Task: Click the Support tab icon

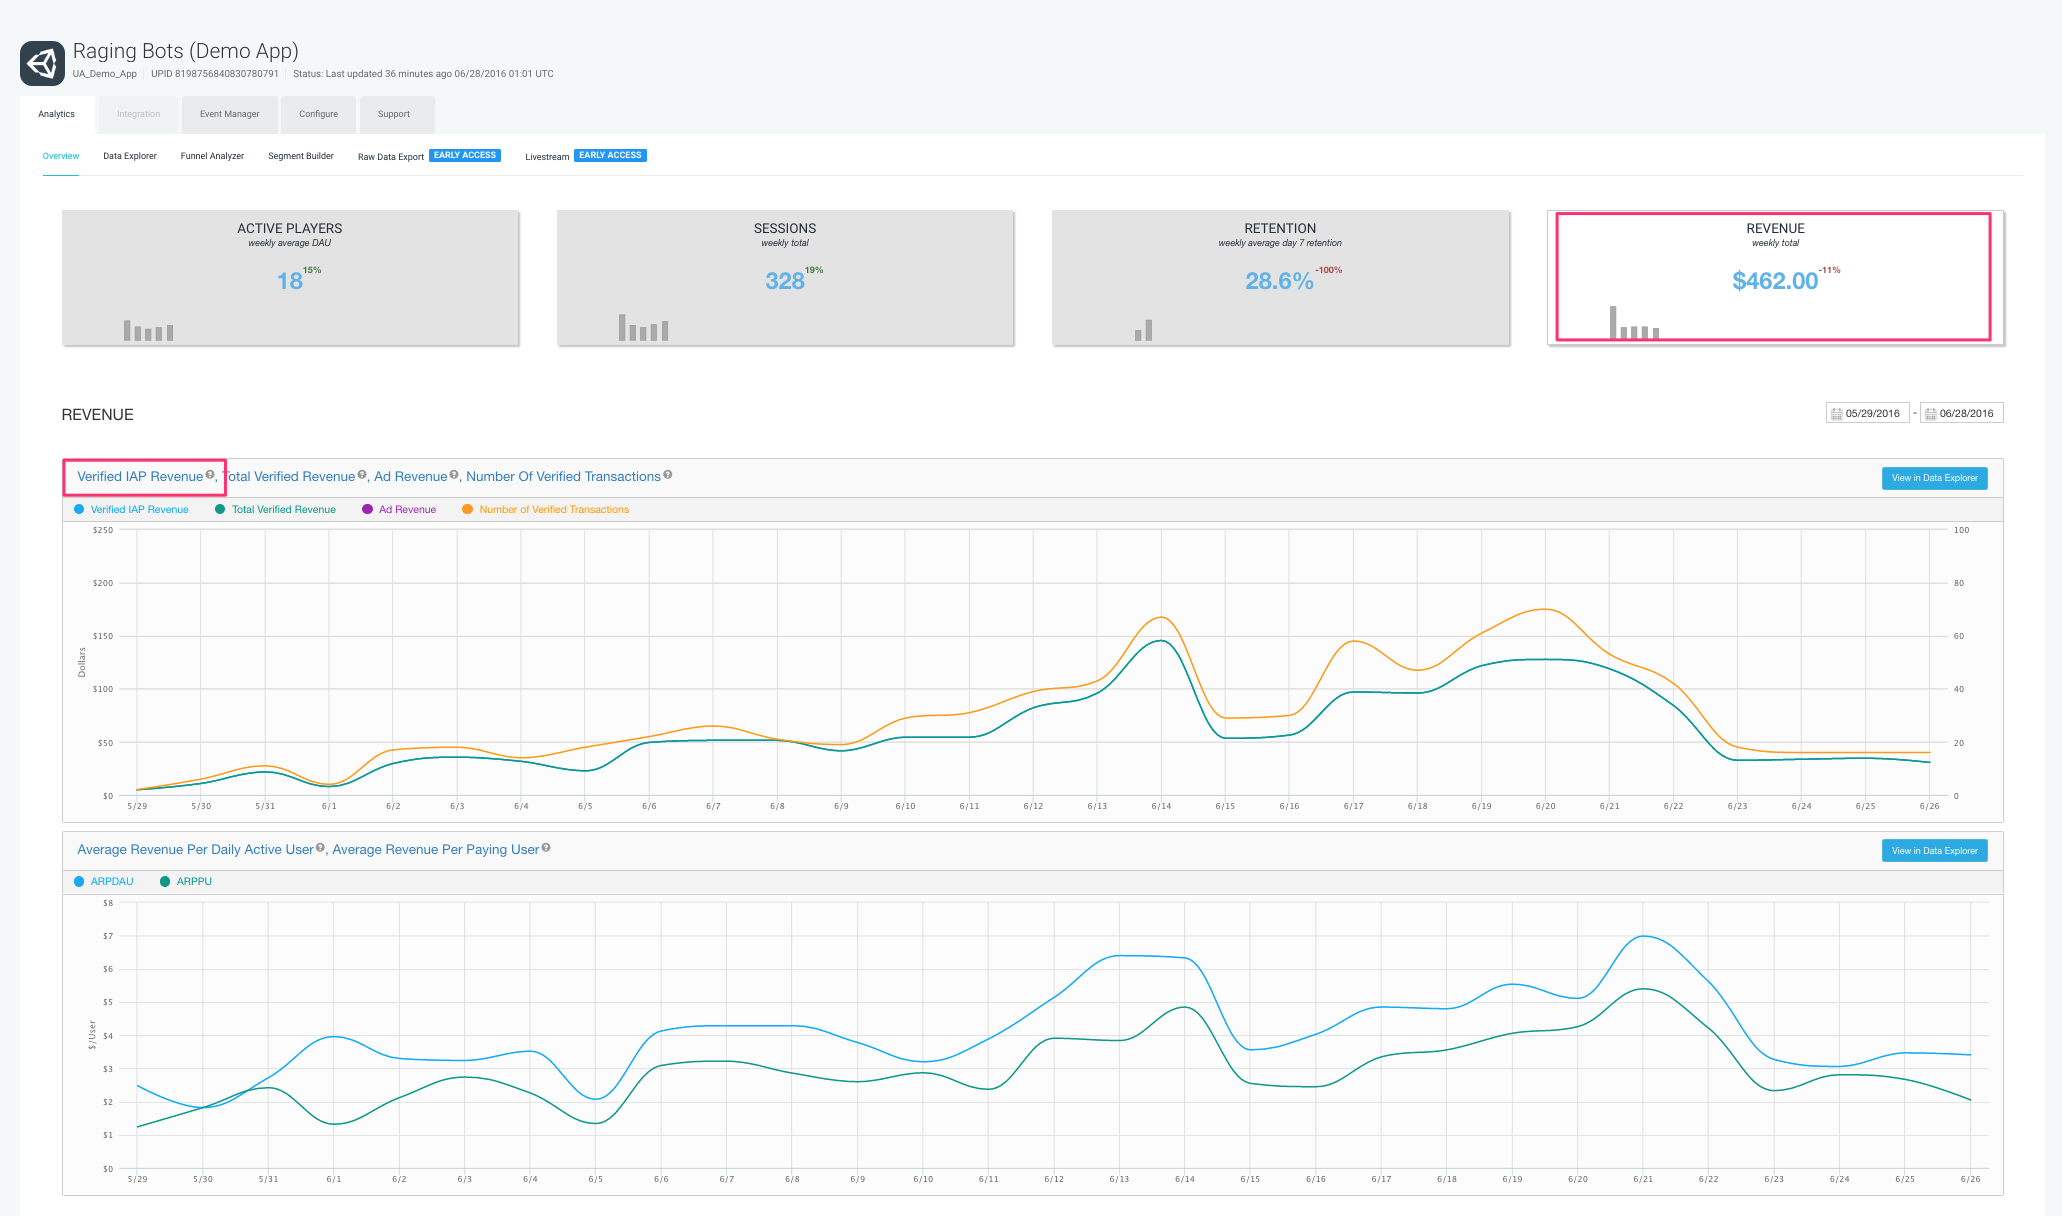Action: tap(391, 113)
